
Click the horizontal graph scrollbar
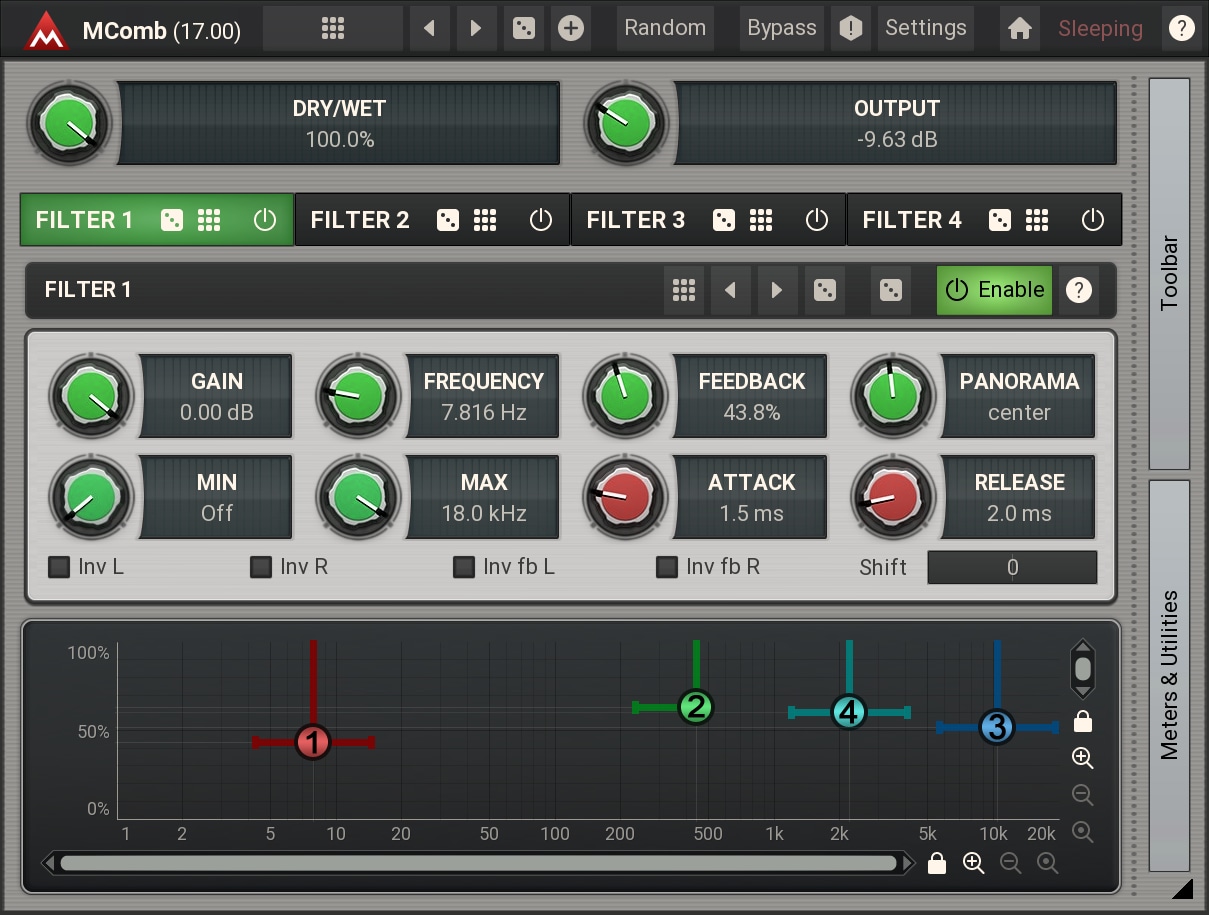point(478,863)
